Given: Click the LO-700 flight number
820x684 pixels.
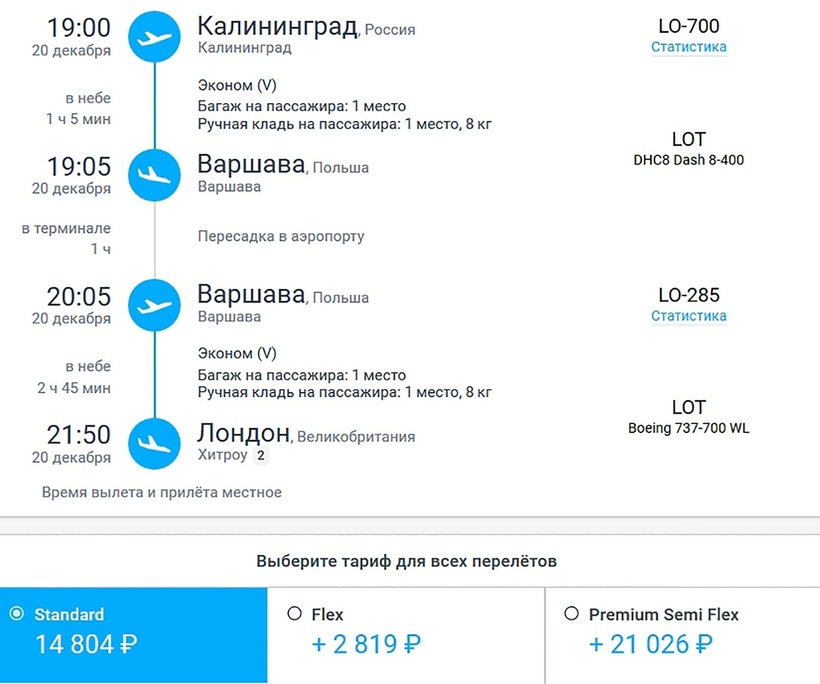Looking at the screenshot, I should tap(688, 26).
